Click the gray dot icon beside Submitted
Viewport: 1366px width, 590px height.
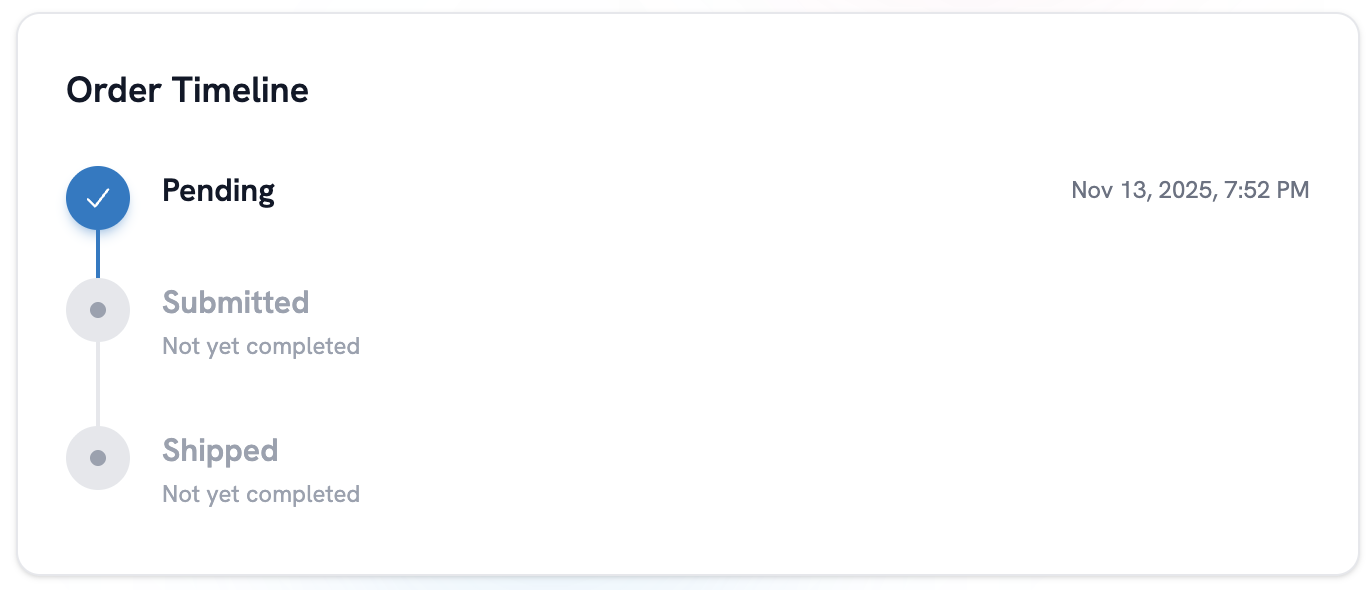[x=98, y=310]
